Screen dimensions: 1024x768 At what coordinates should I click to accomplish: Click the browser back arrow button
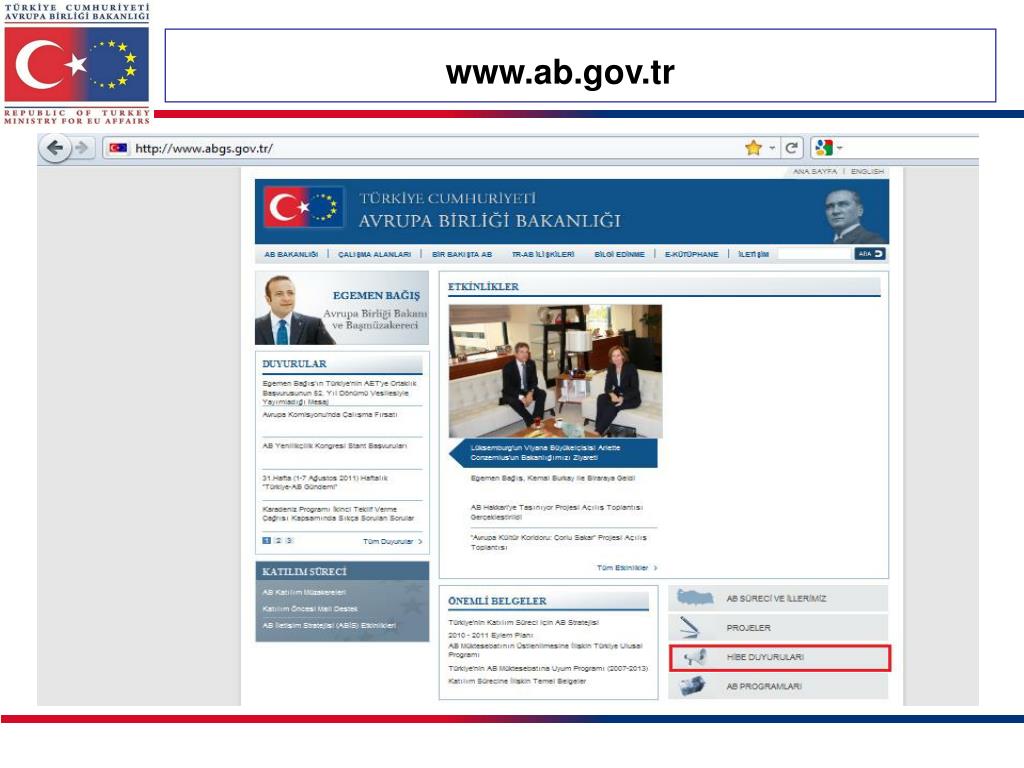[56, 148]
